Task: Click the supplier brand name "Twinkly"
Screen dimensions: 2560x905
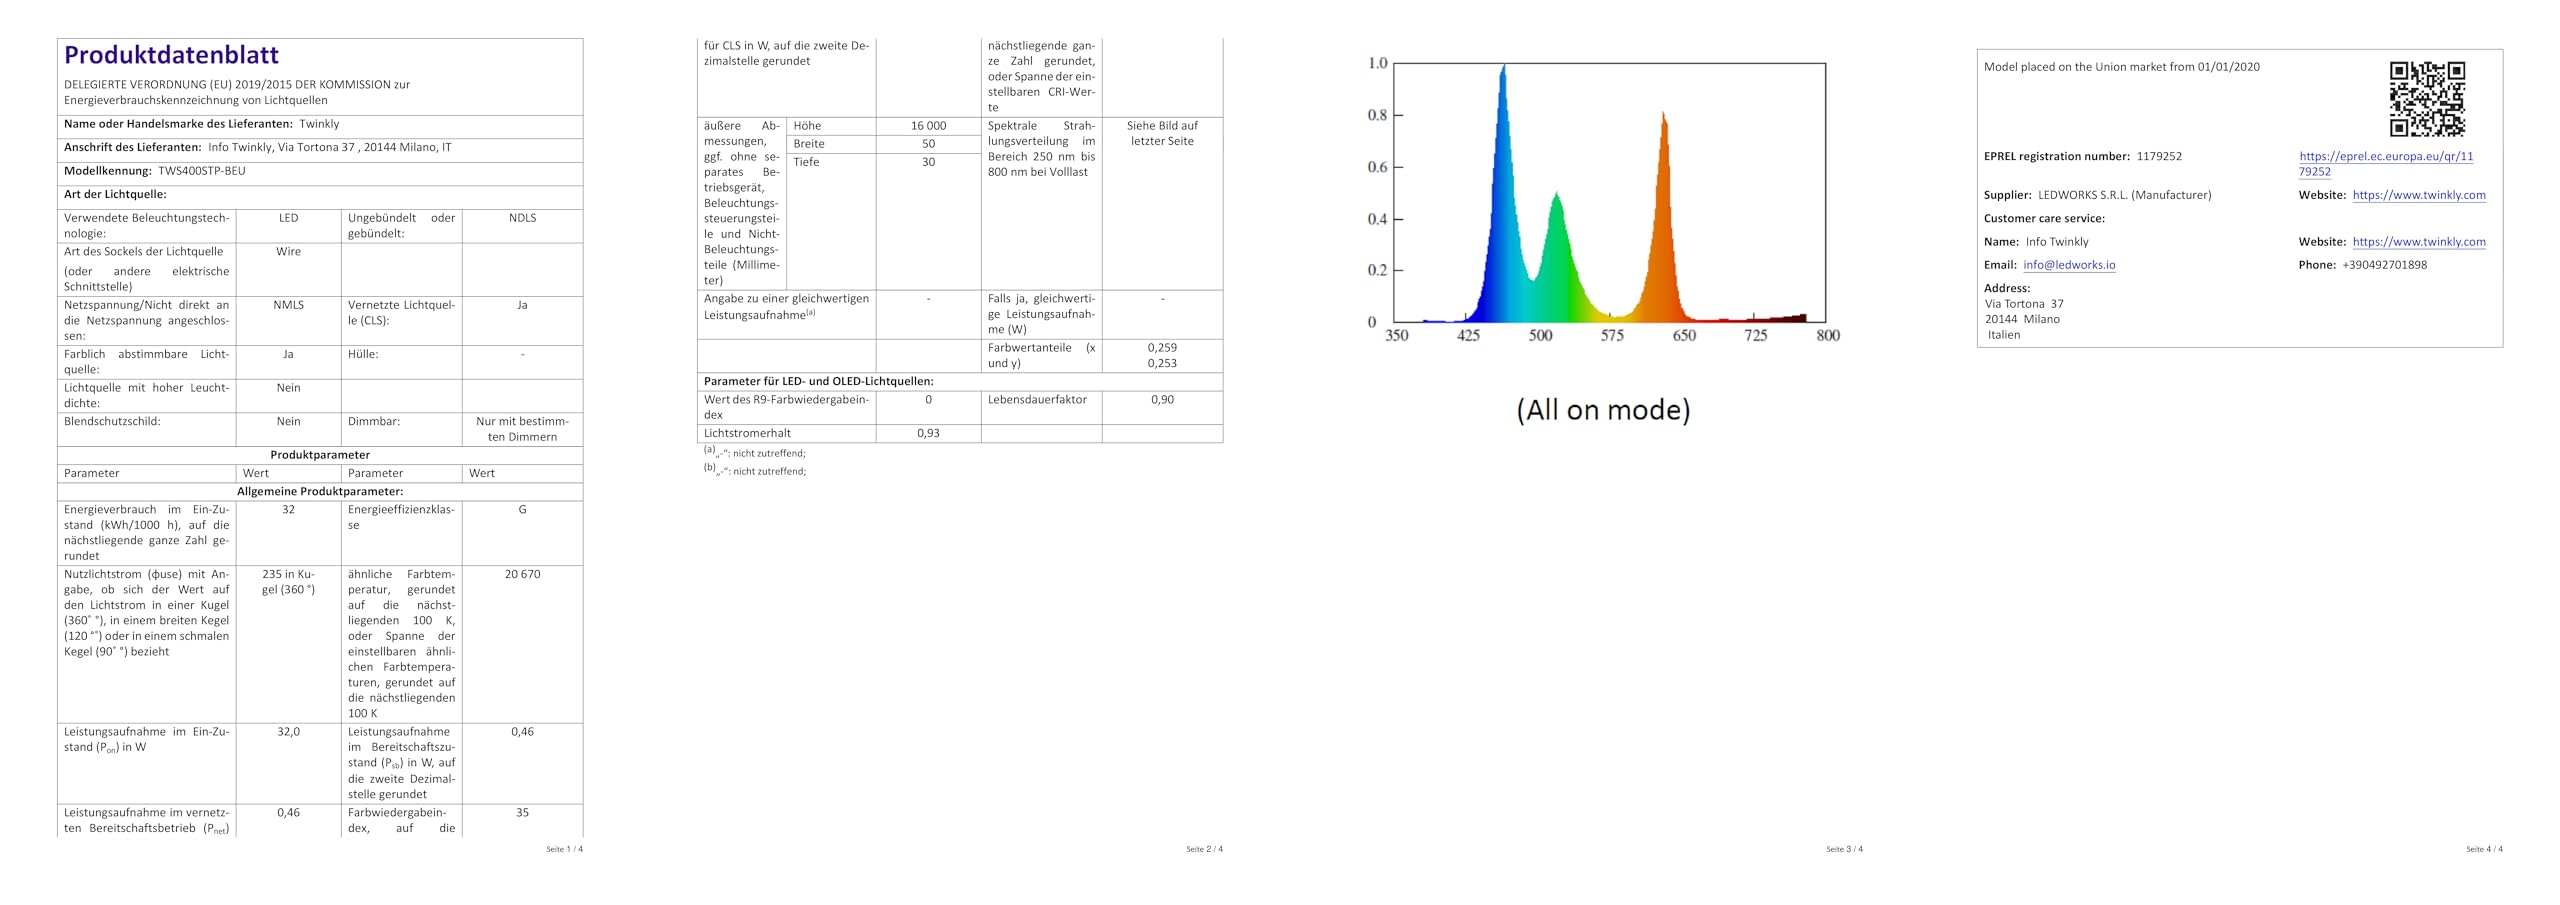Action: [x=319, y=124]
